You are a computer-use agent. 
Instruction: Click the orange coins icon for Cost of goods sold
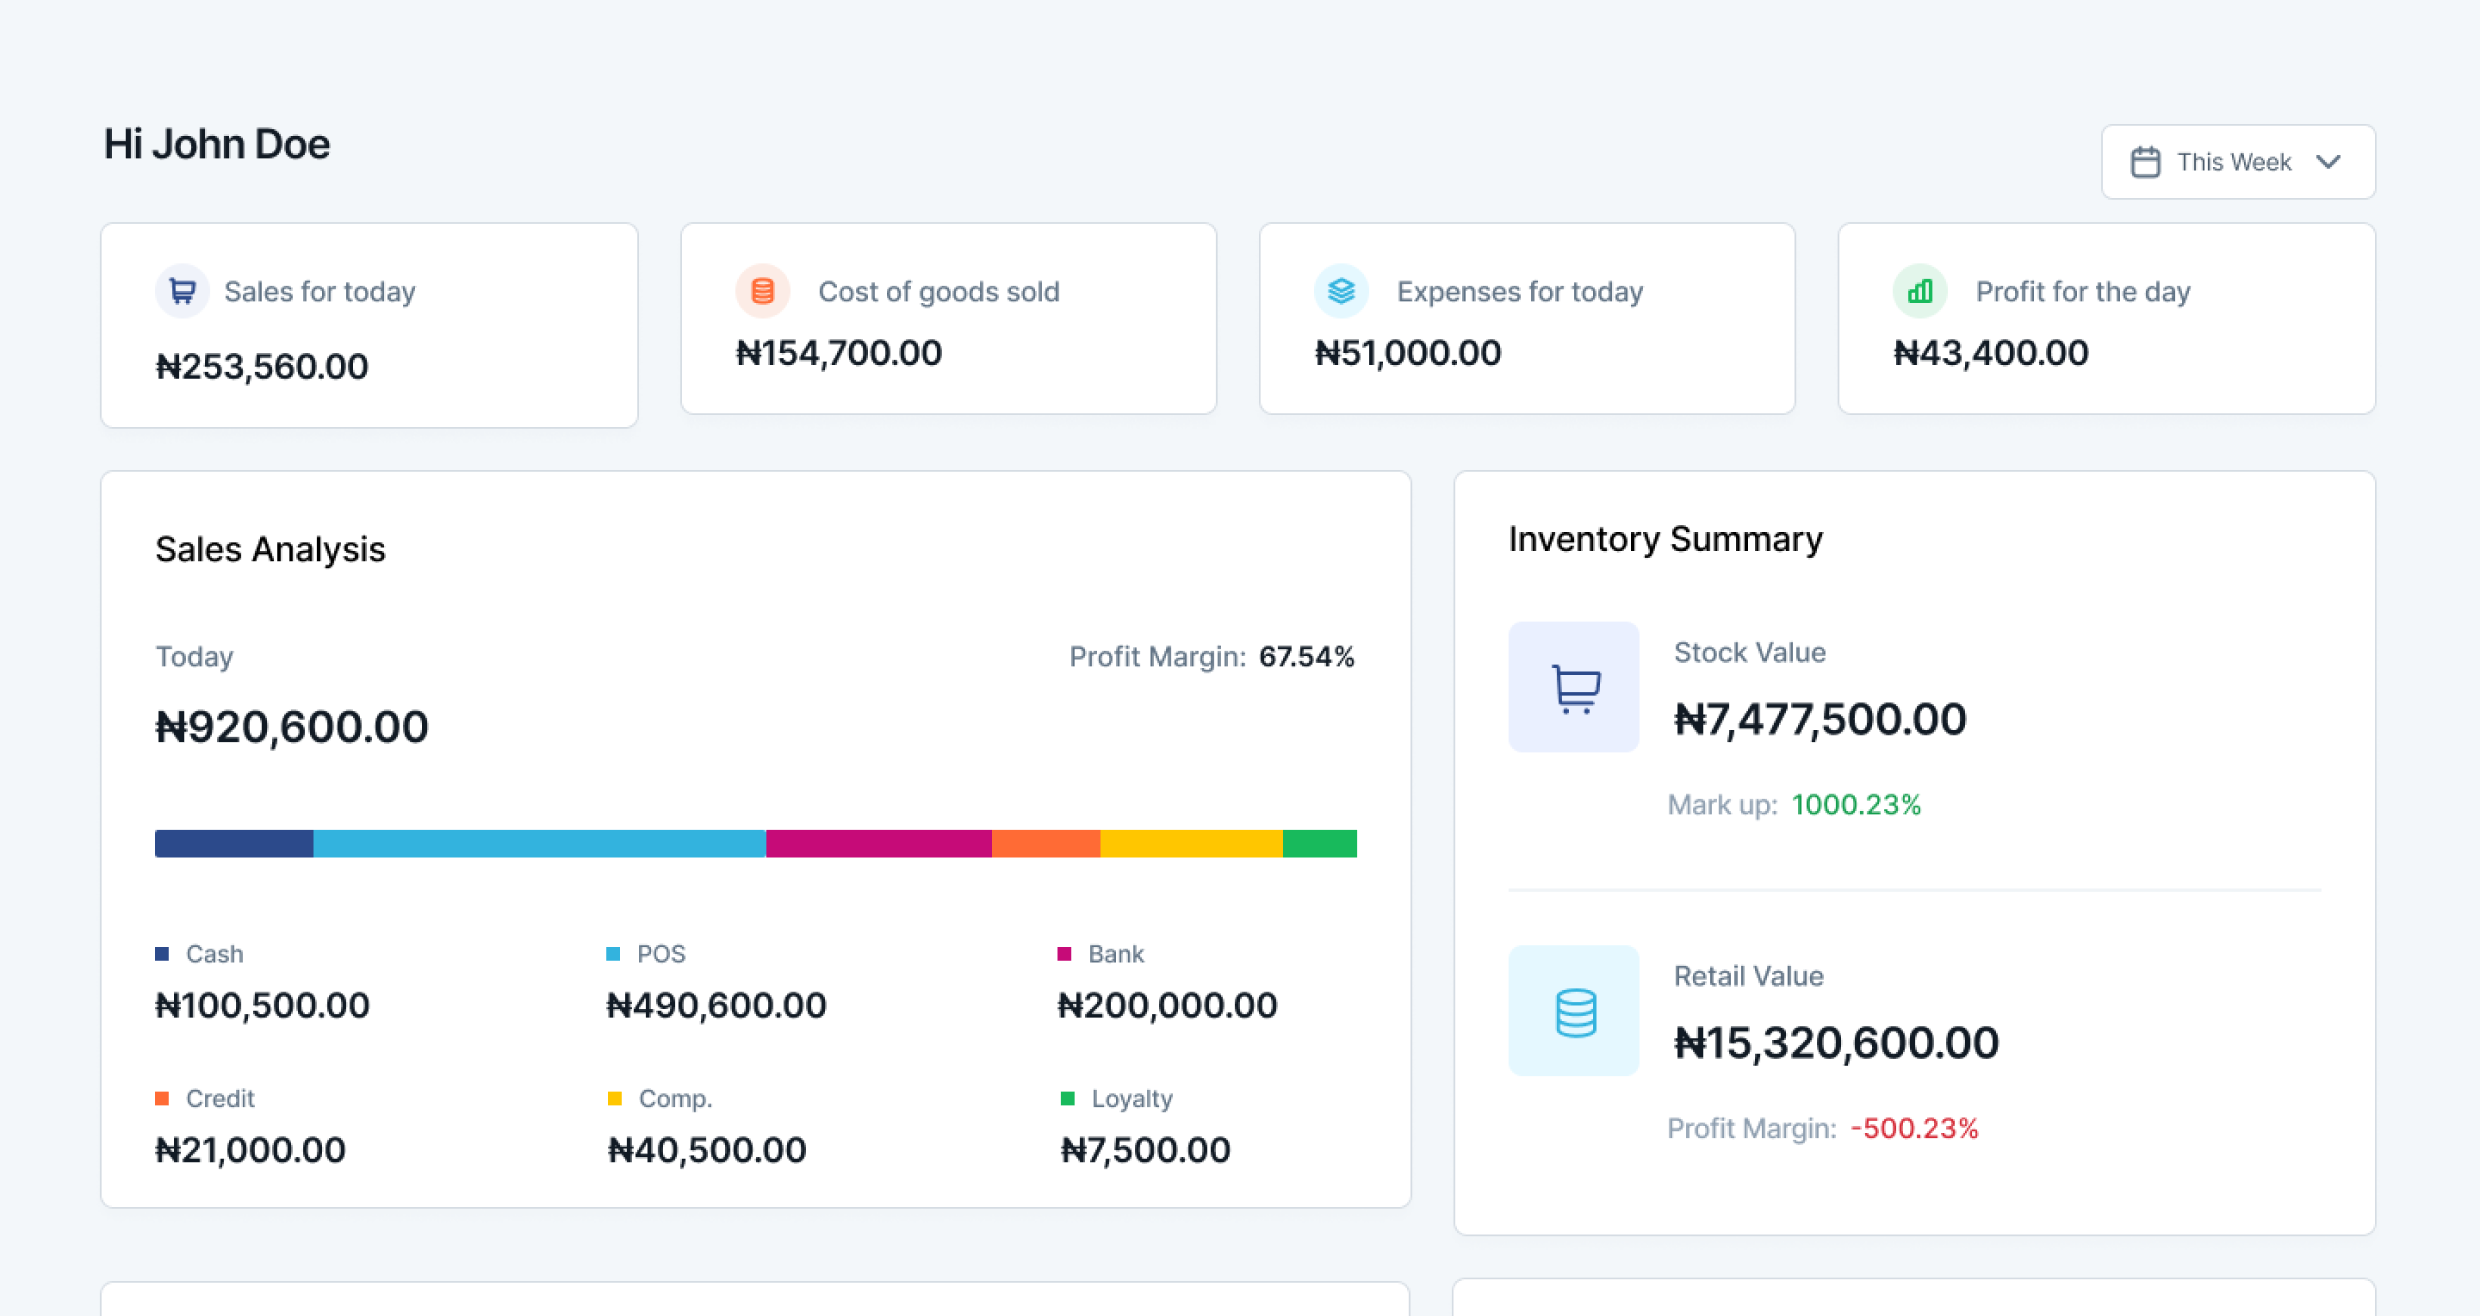pos(762,291)
